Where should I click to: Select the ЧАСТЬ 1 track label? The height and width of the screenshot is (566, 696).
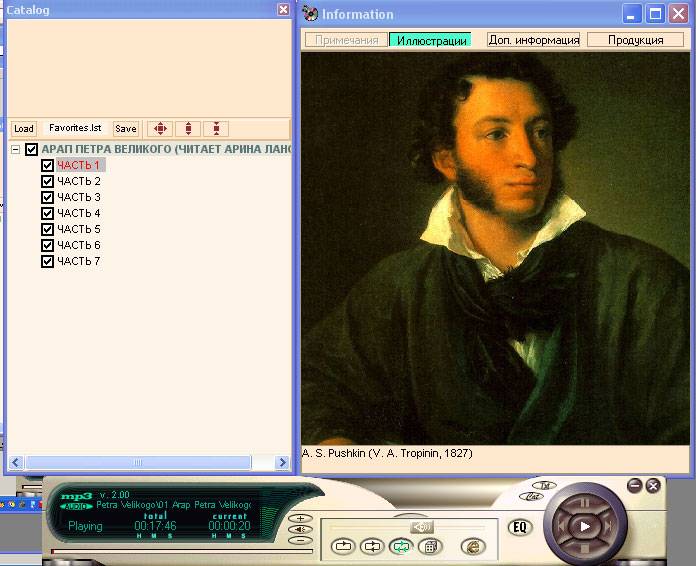80,165
